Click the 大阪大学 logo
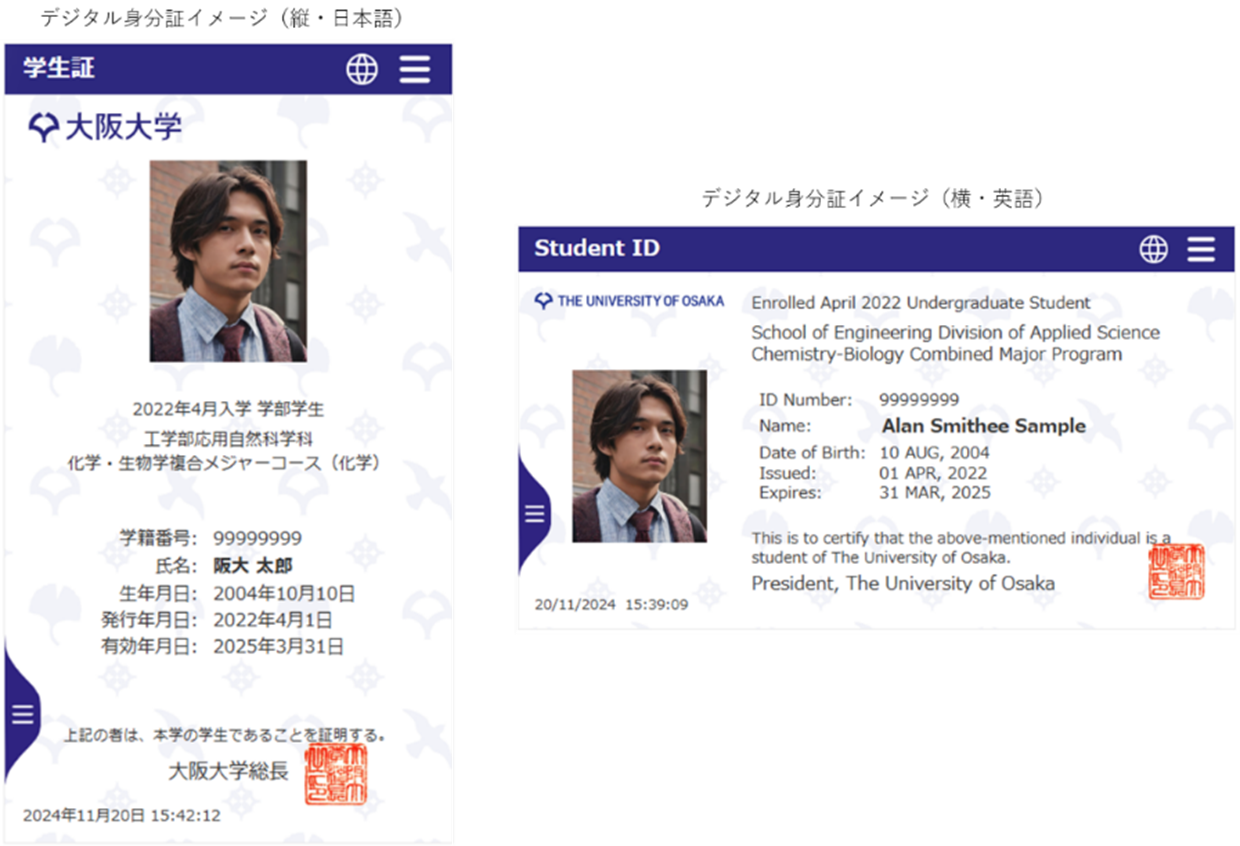 [105, 127]
